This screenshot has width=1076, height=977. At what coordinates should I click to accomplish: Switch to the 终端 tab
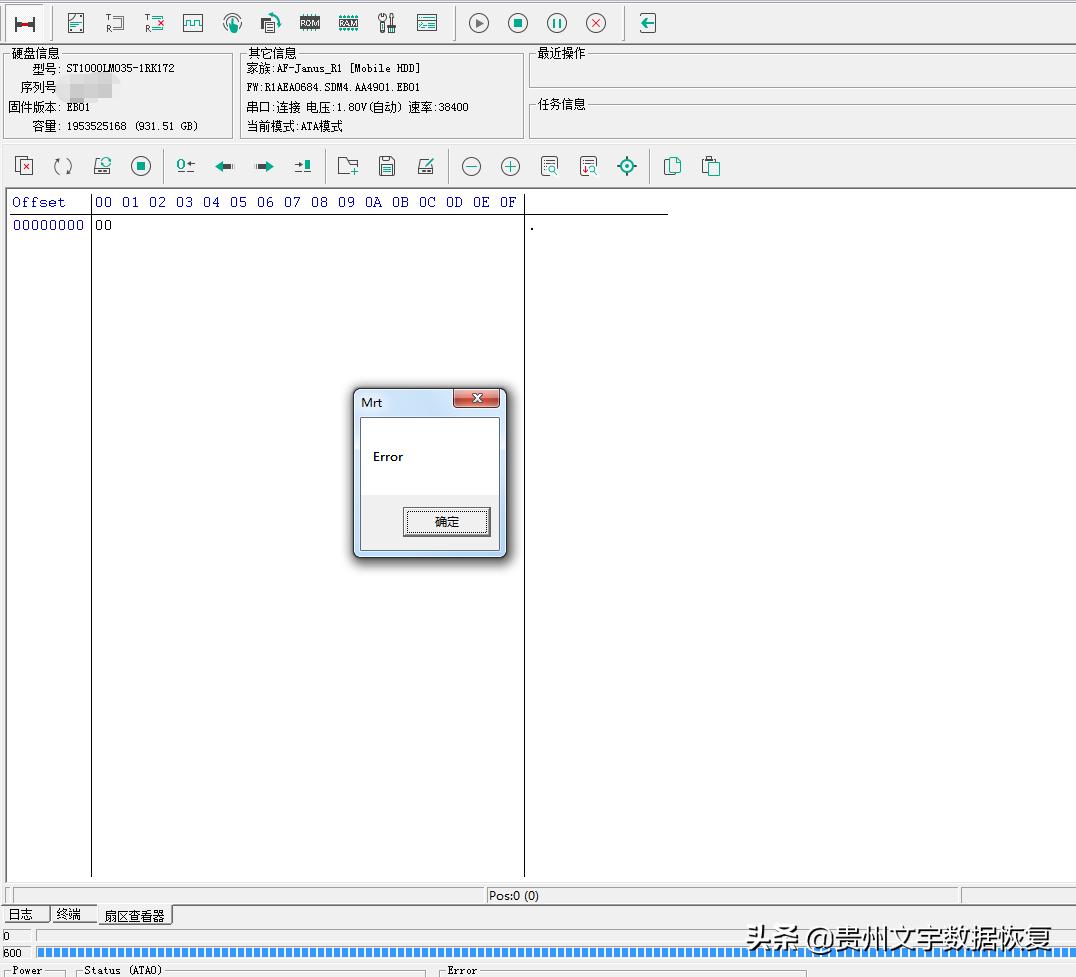click(69, 914)
